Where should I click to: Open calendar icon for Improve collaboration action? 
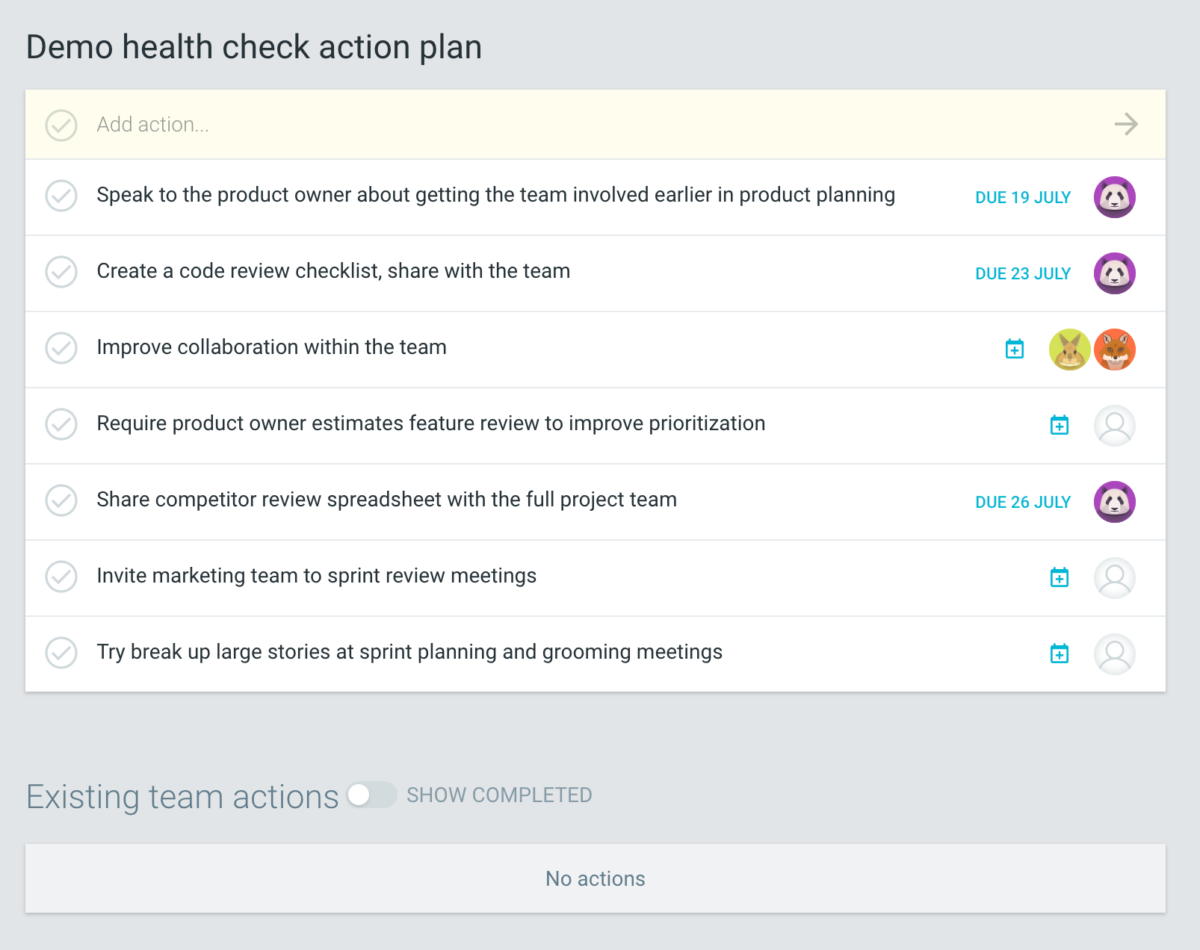click(1014, 349)
